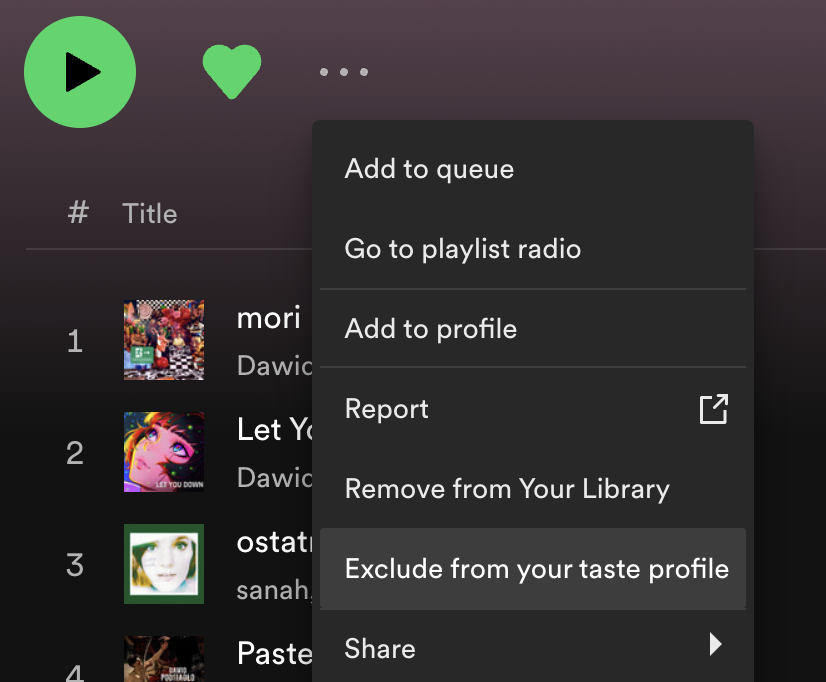Click the mori song title
This screenshot has width=826, height=682.
click(268, 318)
